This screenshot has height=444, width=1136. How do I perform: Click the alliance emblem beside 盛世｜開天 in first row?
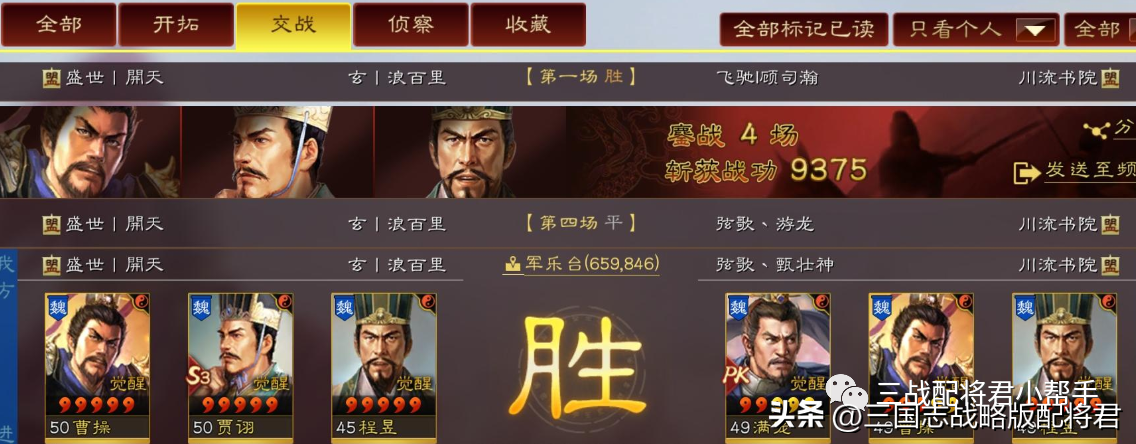pos(51,78)
